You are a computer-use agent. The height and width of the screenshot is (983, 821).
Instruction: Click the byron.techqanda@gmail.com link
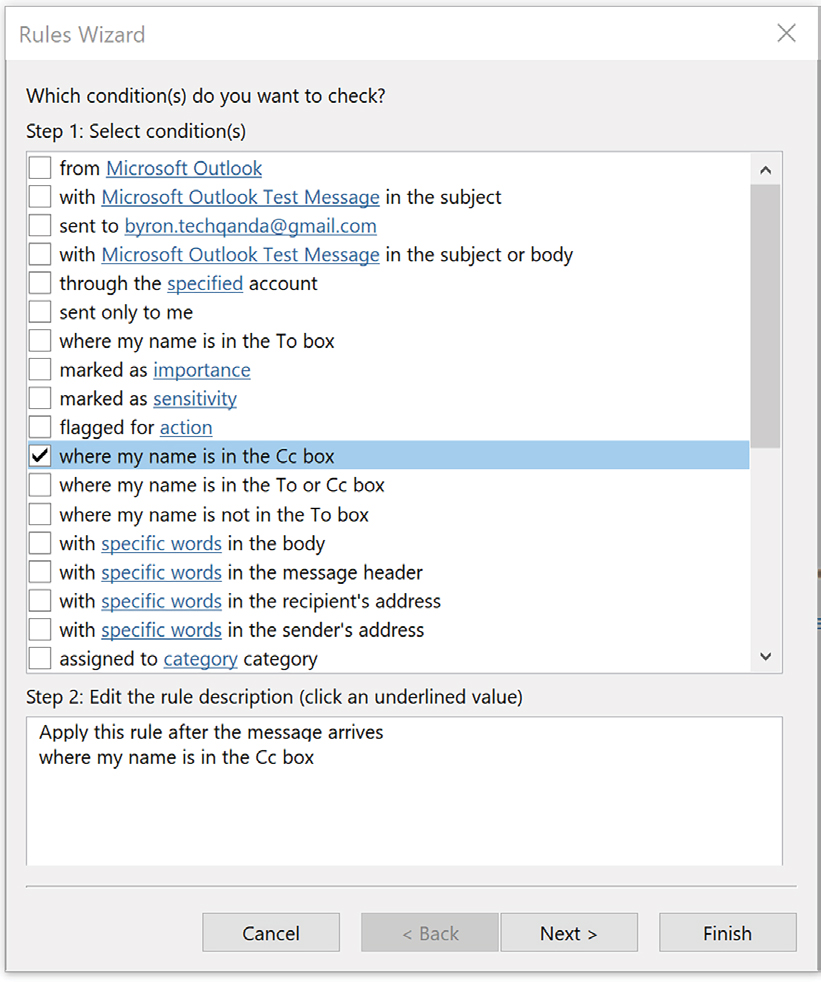[250, 226]
